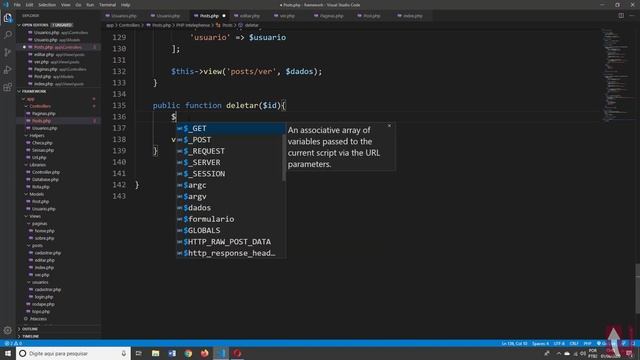Choose $http_response_header from the suggestion list
Image resolution: width=640 pixels, height=360 pixels.
coord(231,253)
